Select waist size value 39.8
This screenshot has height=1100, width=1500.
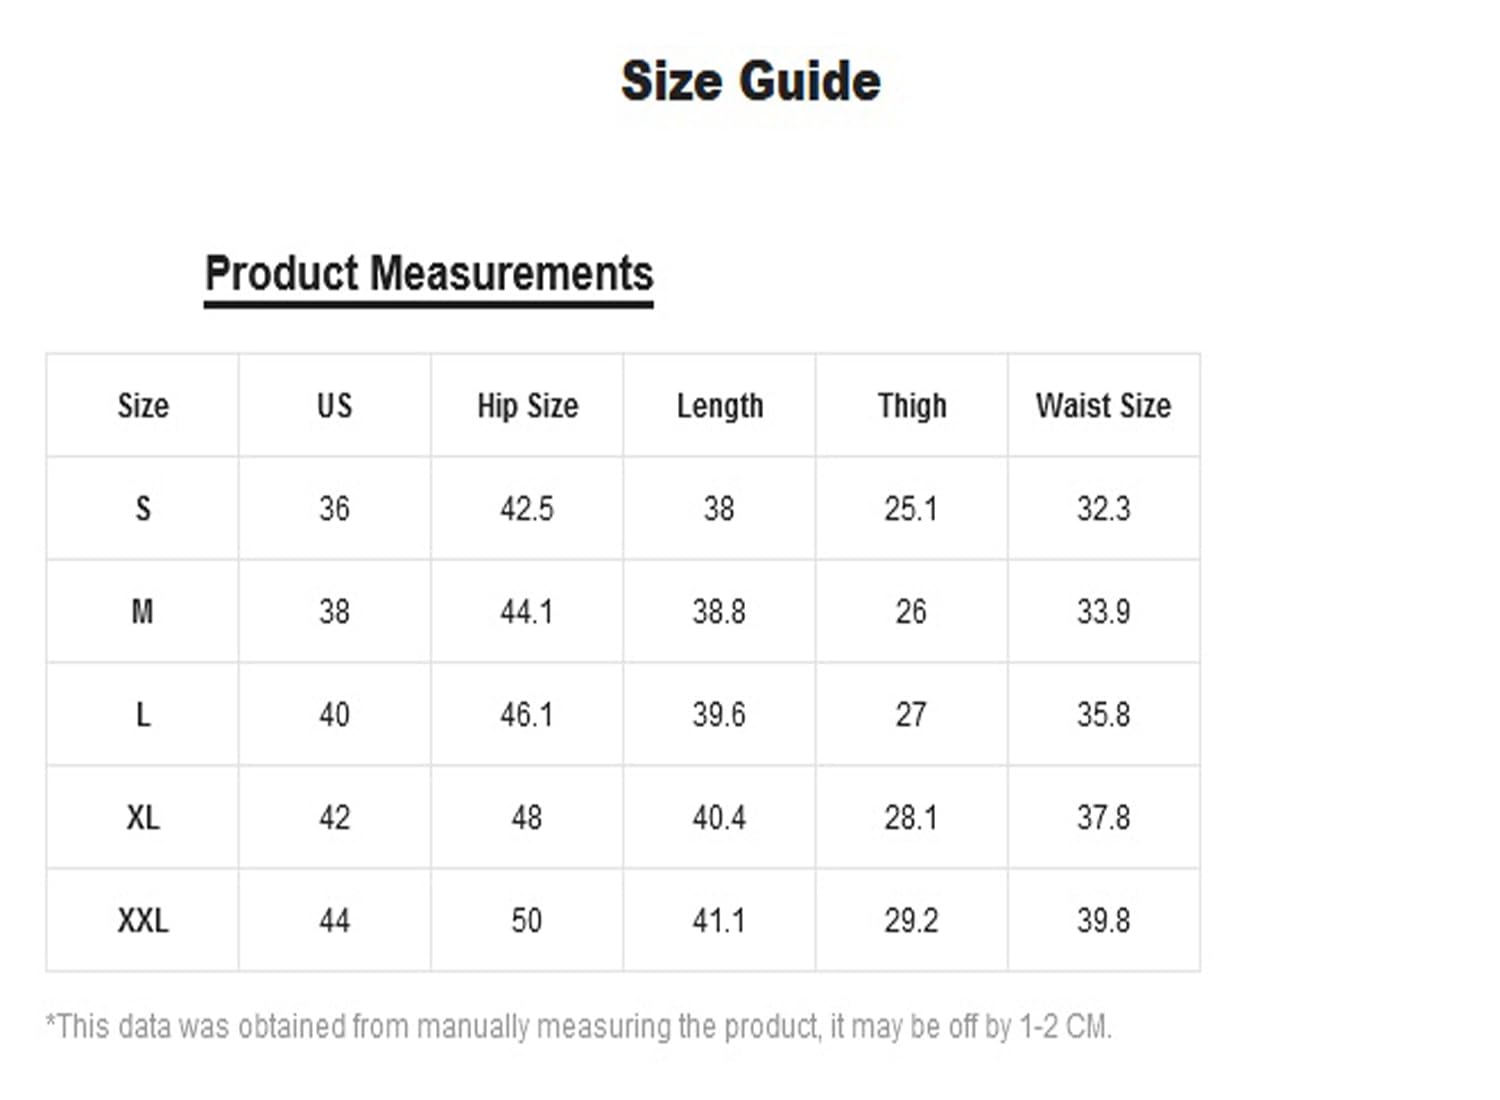[1103, 920]
